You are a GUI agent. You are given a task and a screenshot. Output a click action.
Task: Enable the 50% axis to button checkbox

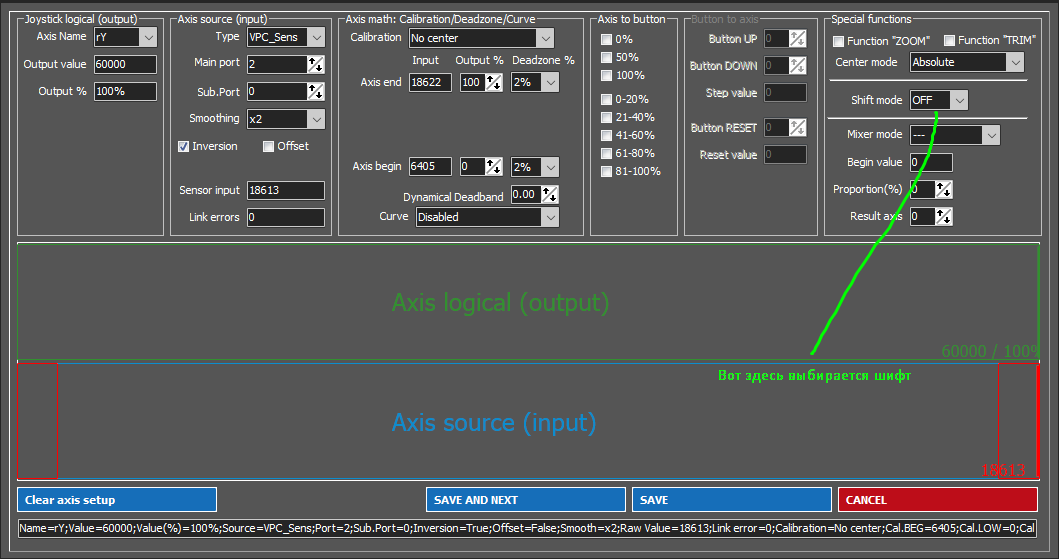(606, 57)
